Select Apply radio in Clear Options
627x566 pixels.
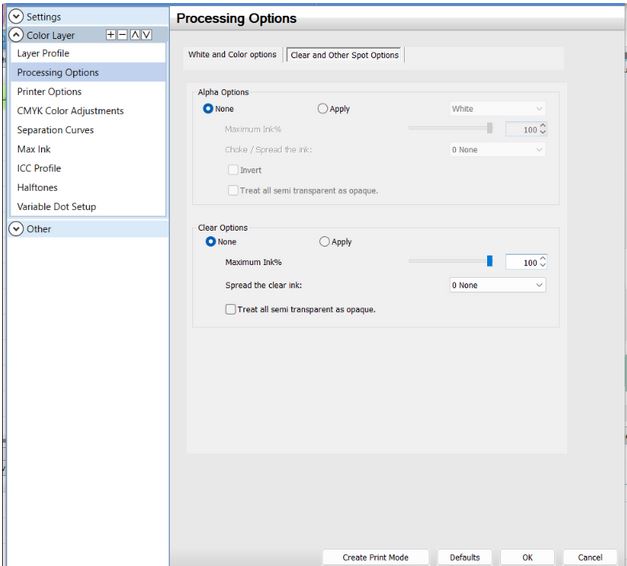[324, 242]
